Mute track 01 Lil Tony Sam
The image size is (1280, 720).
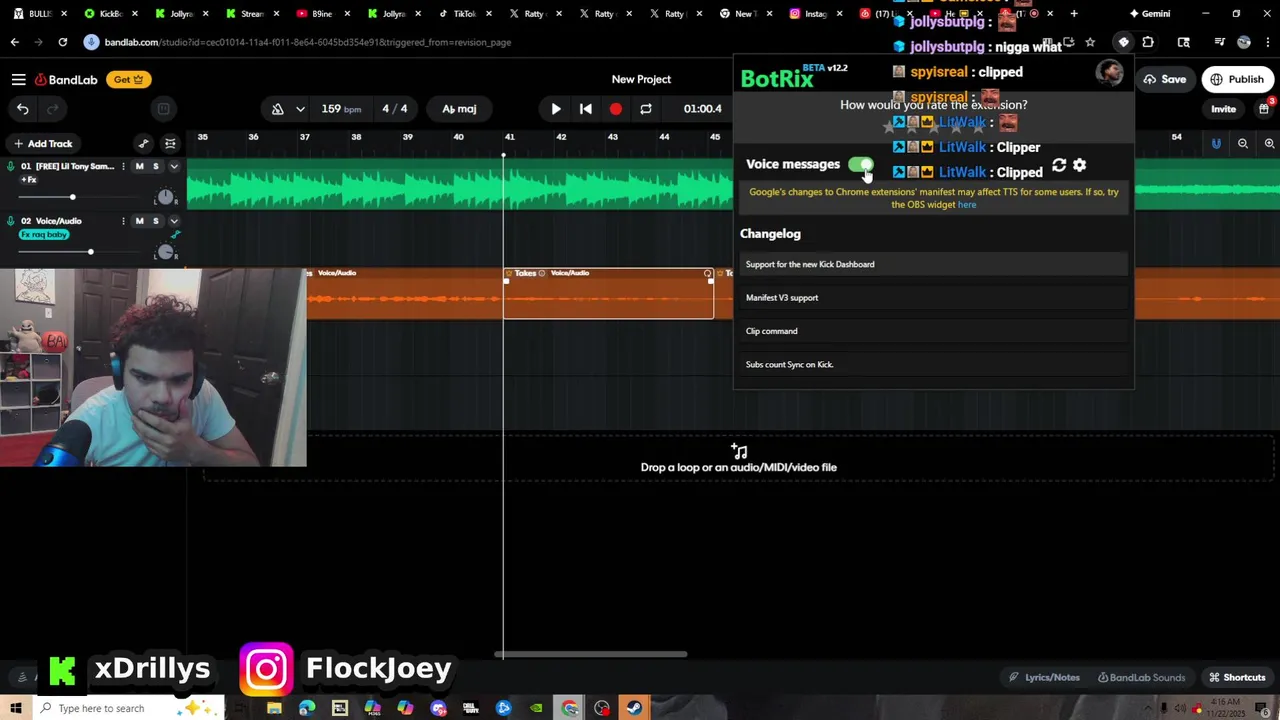tap(139, 166)
